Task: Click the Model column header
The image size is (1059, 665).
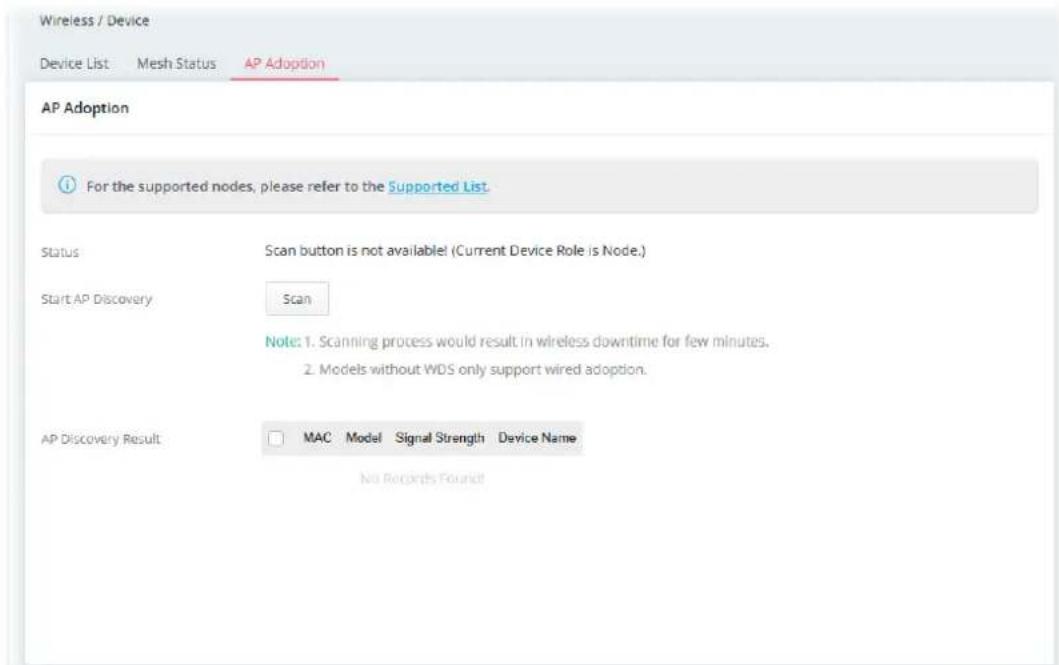Action: tap(363, 437)
